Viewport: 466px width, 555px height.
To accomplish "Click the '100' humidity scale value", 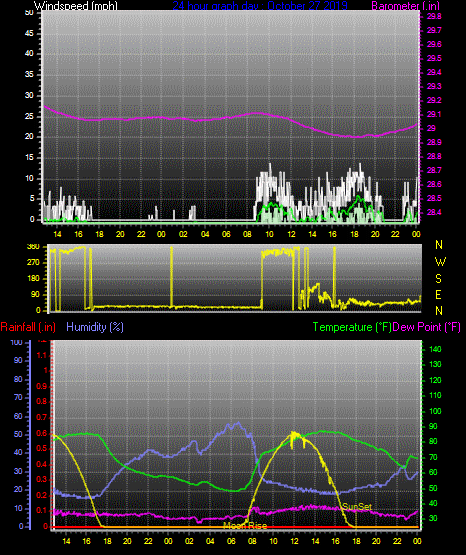I will (x=16, y=343).
